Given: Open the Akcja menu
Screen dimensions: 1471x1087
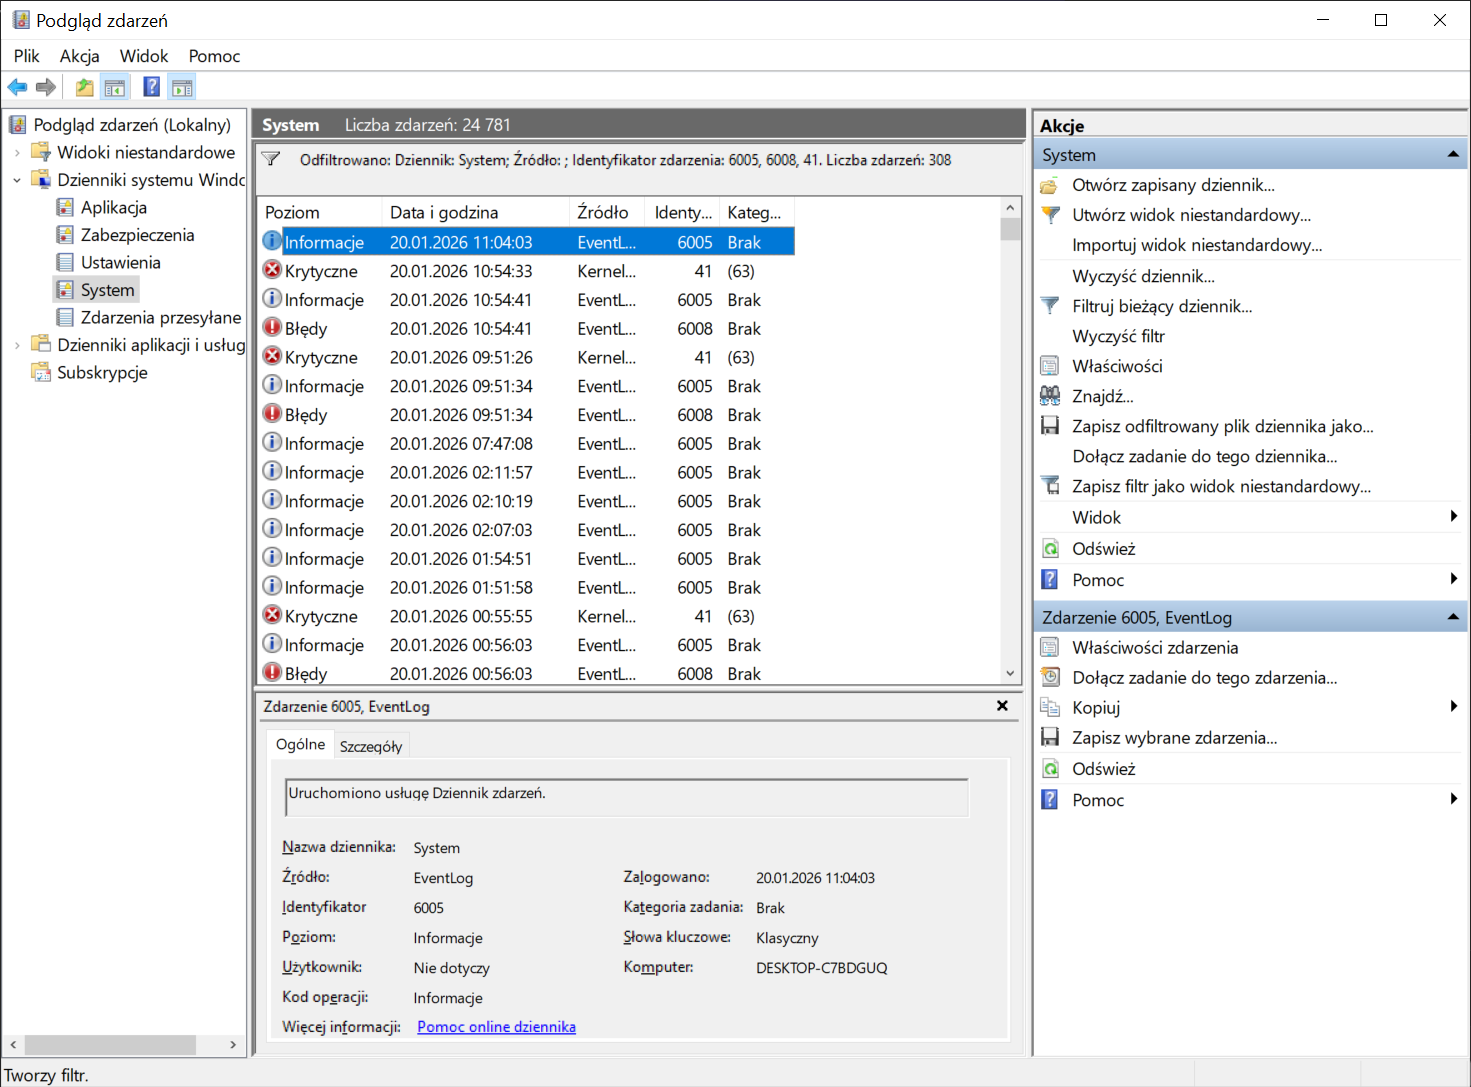Looking at the screenshot, I should pyautogui.click(x=79, y=56).
